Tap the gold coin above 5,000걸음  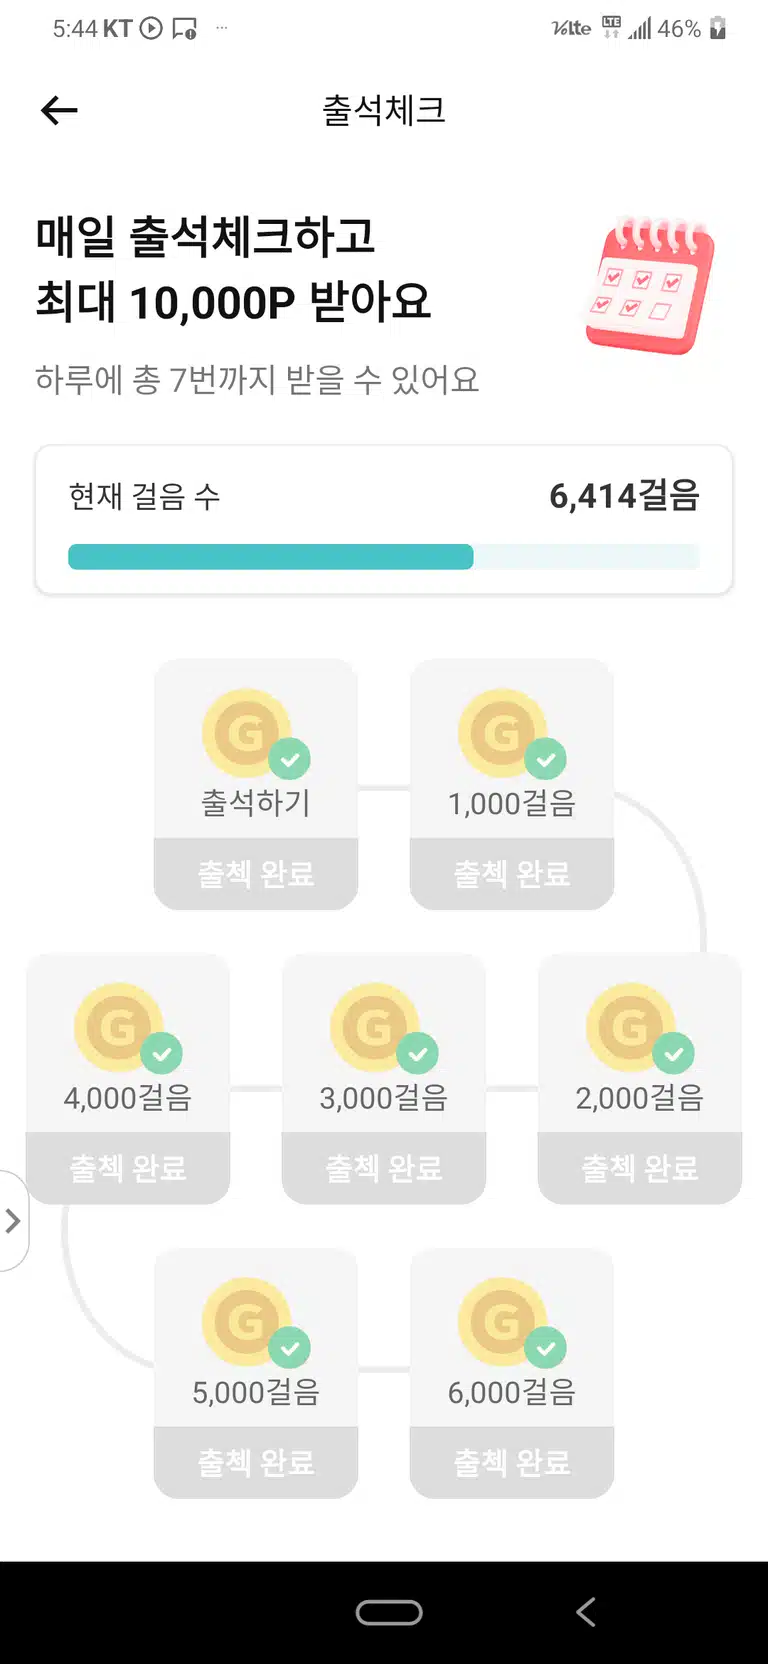[246, 1321]
